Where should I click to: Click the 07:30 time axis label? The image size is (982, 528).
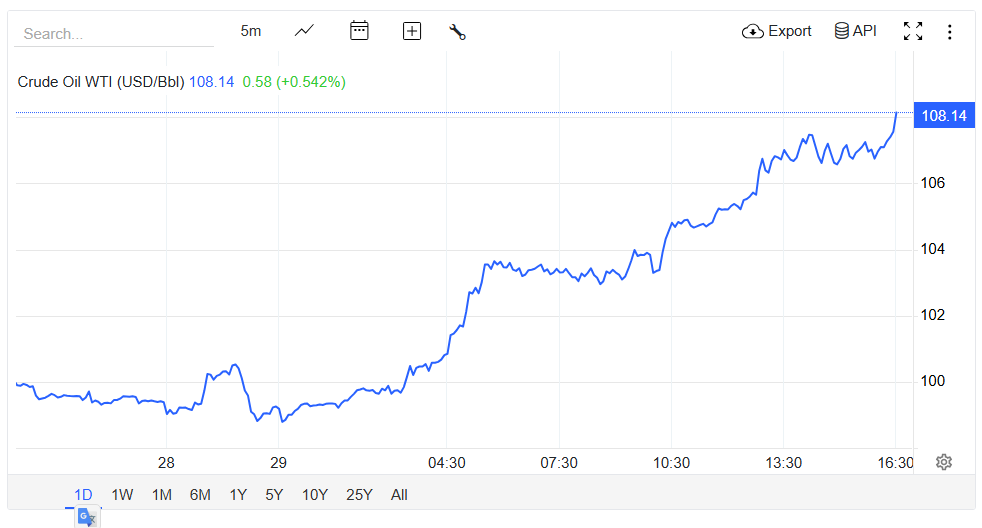pyautogui.click(x=559, y=463)
